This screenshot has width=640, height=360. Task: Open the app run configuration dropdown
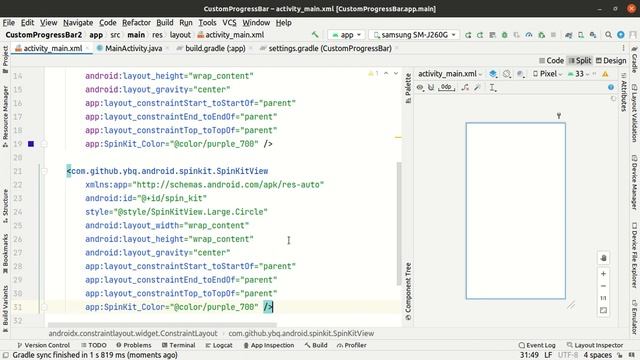[x=346, y=35]
